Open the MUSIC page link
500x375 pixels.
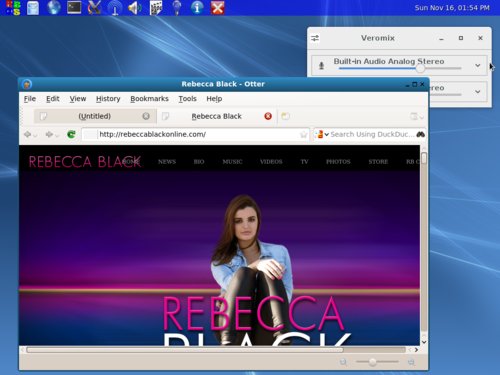click(232, 162)
